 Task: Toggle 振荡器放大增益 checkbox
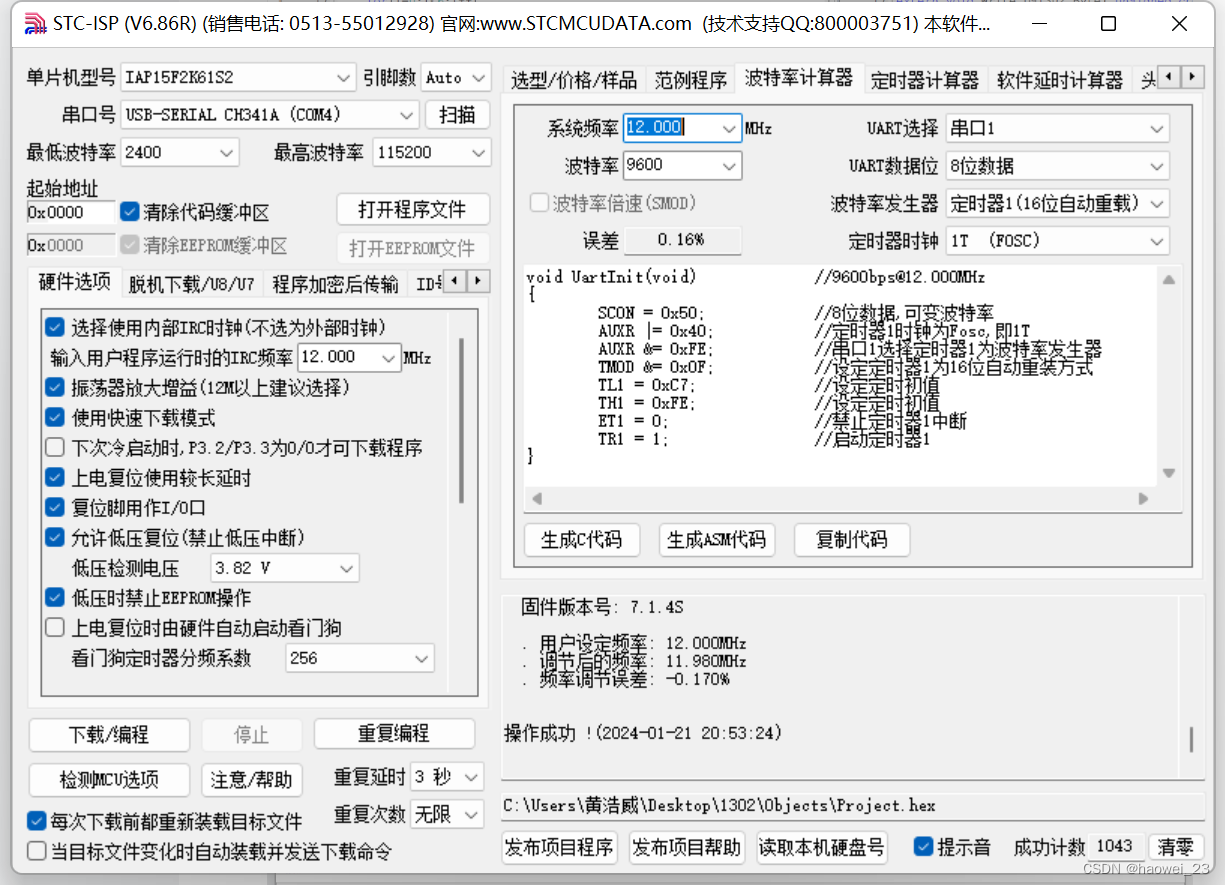click(x=55, y=387)
